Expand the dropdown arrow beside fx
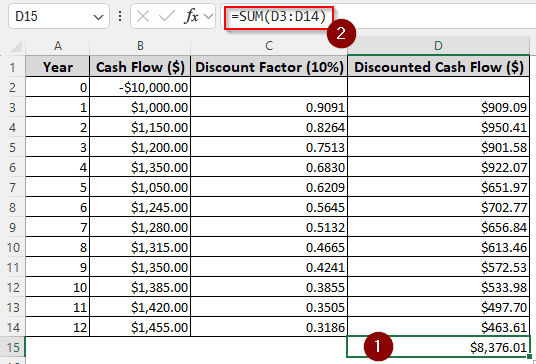 [208, 16]
